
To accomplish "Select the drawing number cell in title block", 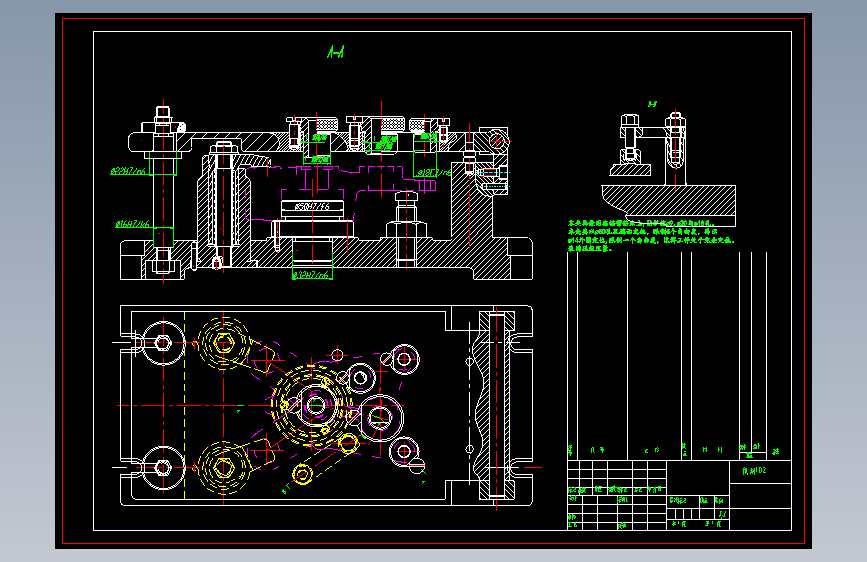I will point(760,471).
